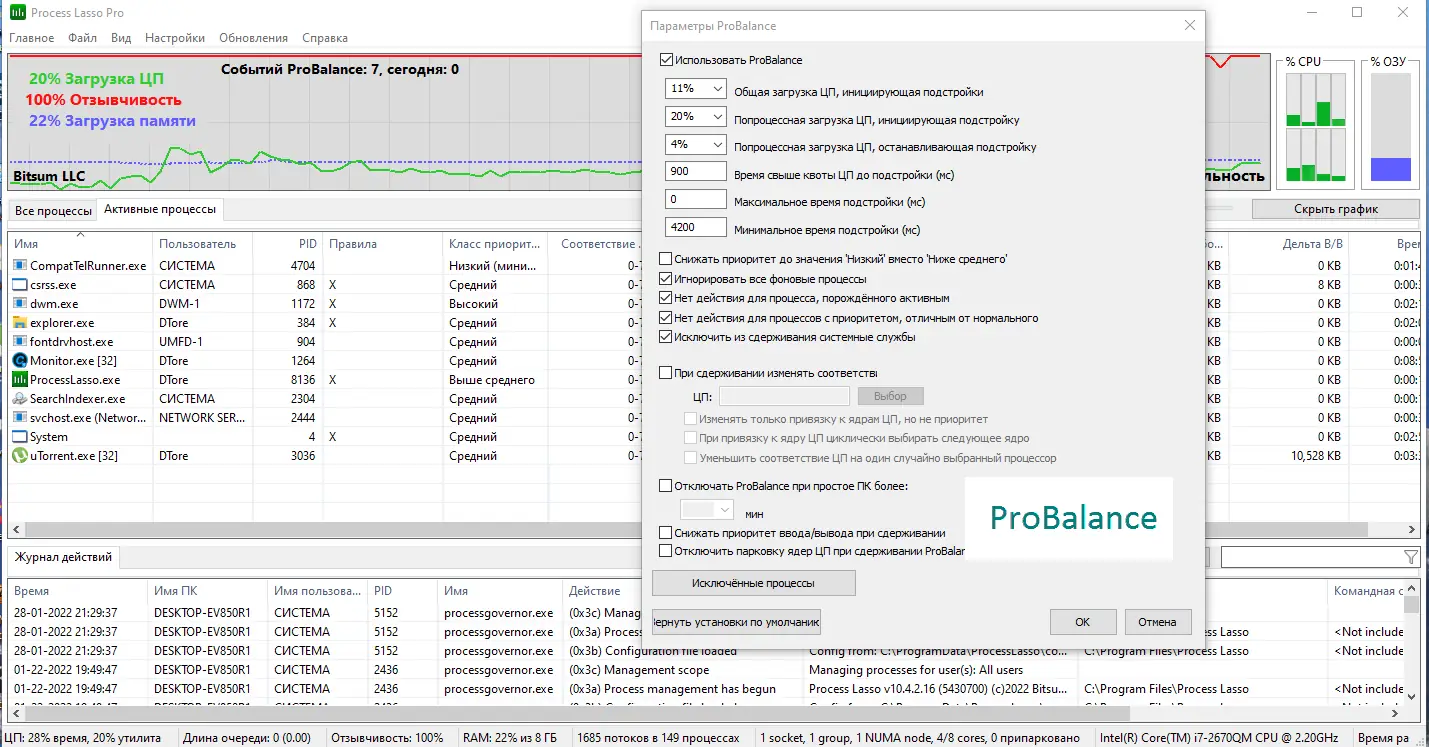1429x747 pixels.
Task: Open the Настройки menu
Action: [174, 37]
